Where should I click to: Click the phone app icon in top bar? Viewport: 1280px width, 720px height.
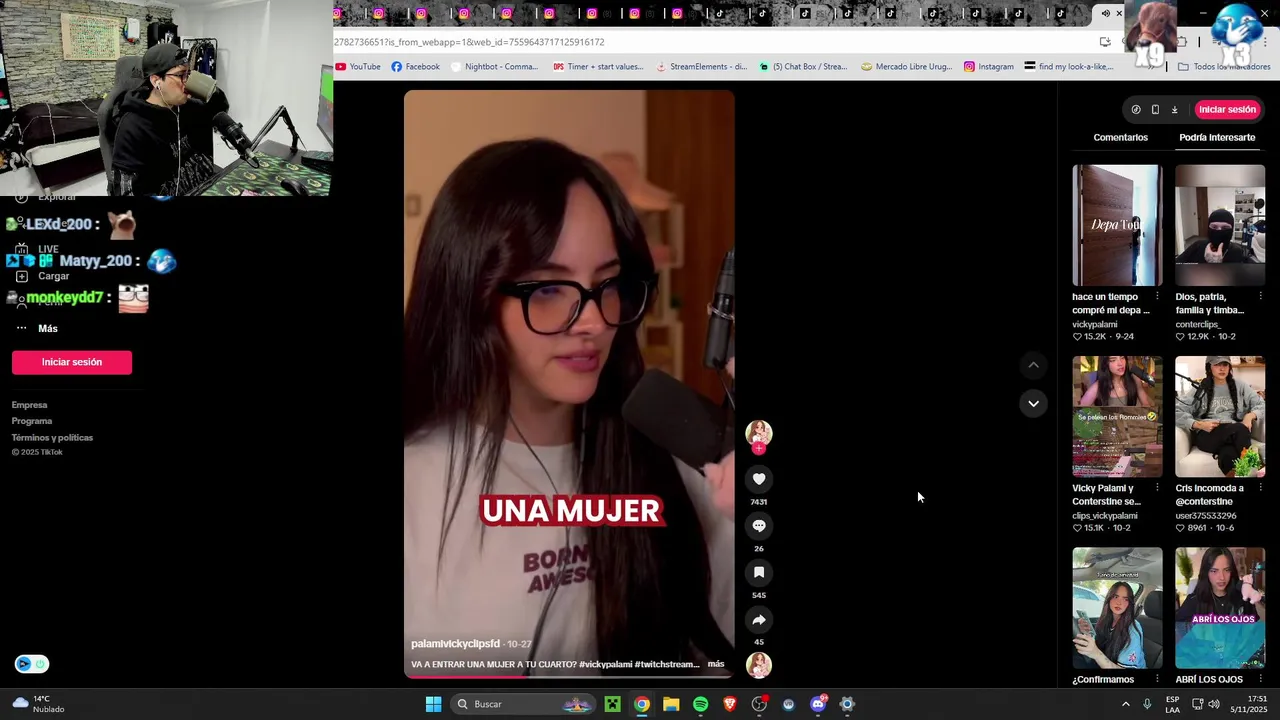pos(1155,110)
